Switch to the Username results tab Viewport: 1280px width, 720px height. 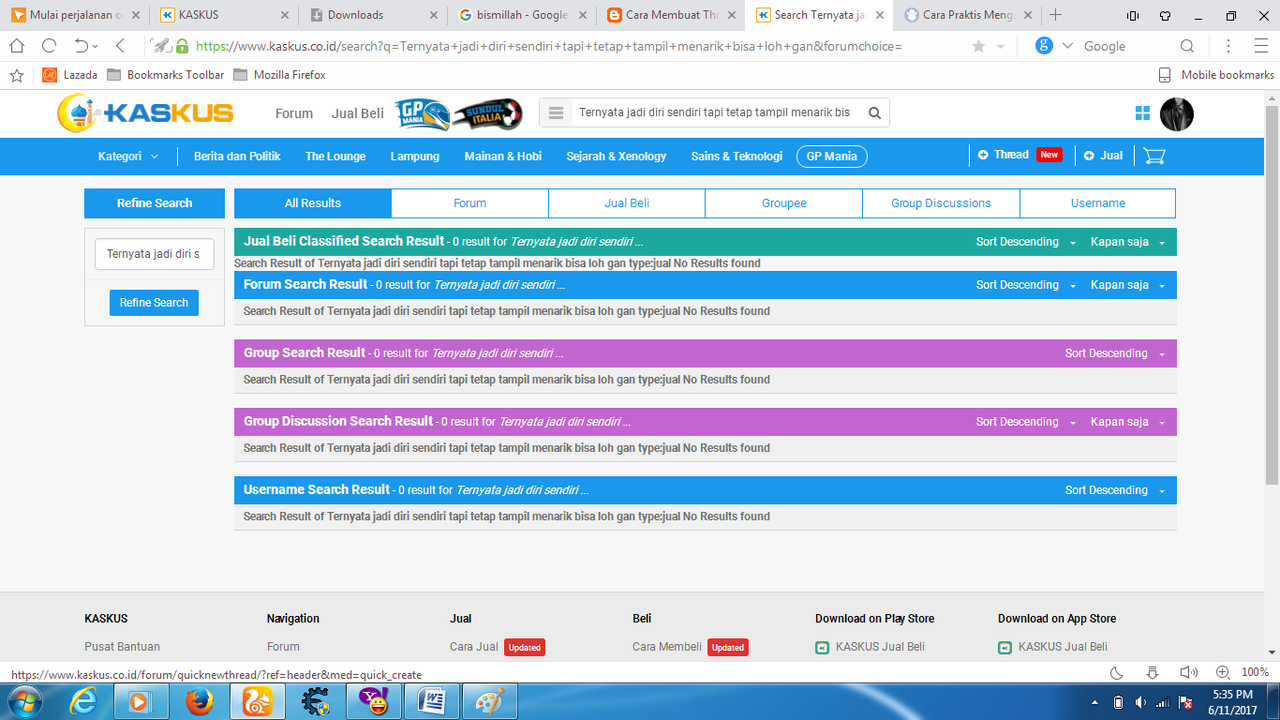[x=1098, y=203]
